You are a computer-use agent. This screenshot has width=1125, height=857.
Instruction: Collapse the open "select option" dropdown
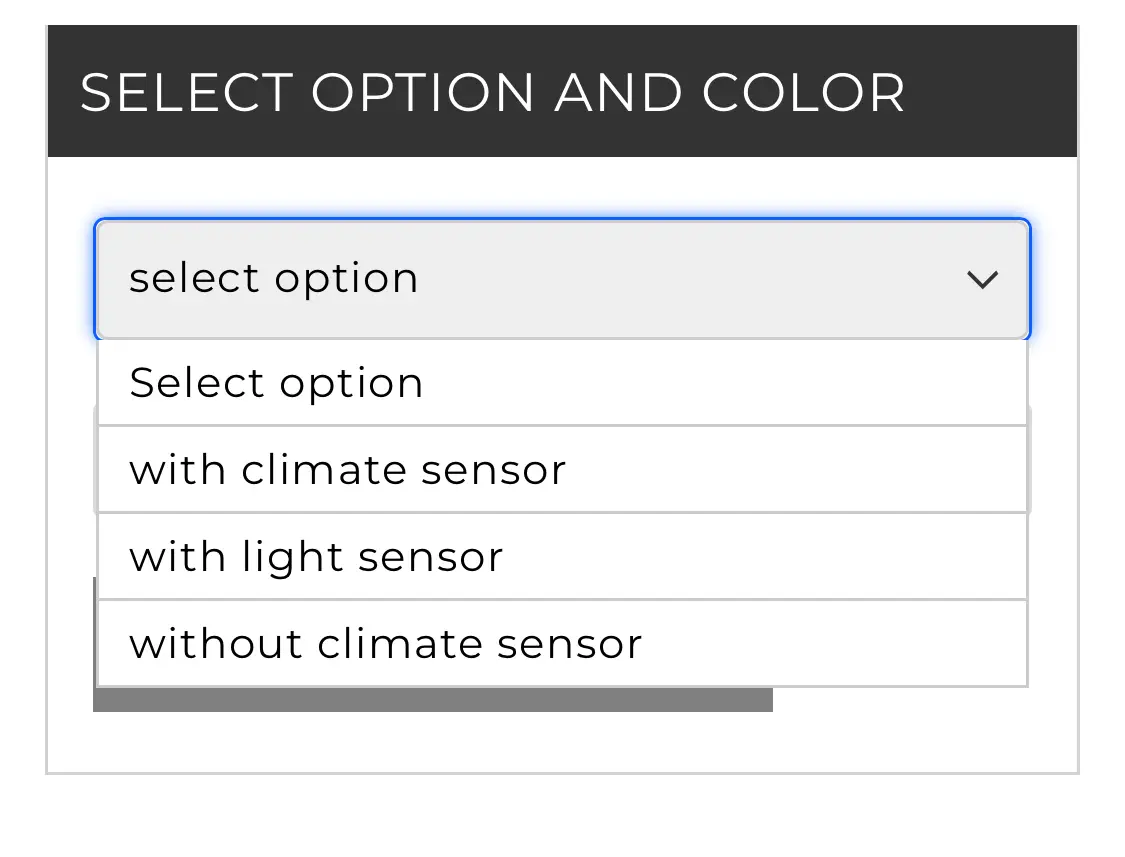click(x=562, y=279)
